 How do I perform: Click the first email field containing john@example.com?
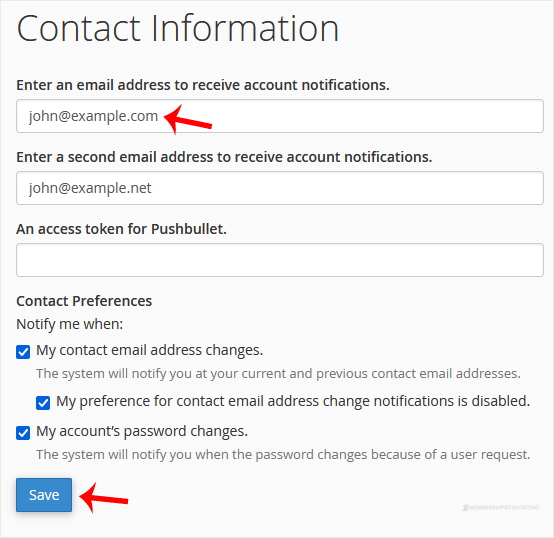279,116
